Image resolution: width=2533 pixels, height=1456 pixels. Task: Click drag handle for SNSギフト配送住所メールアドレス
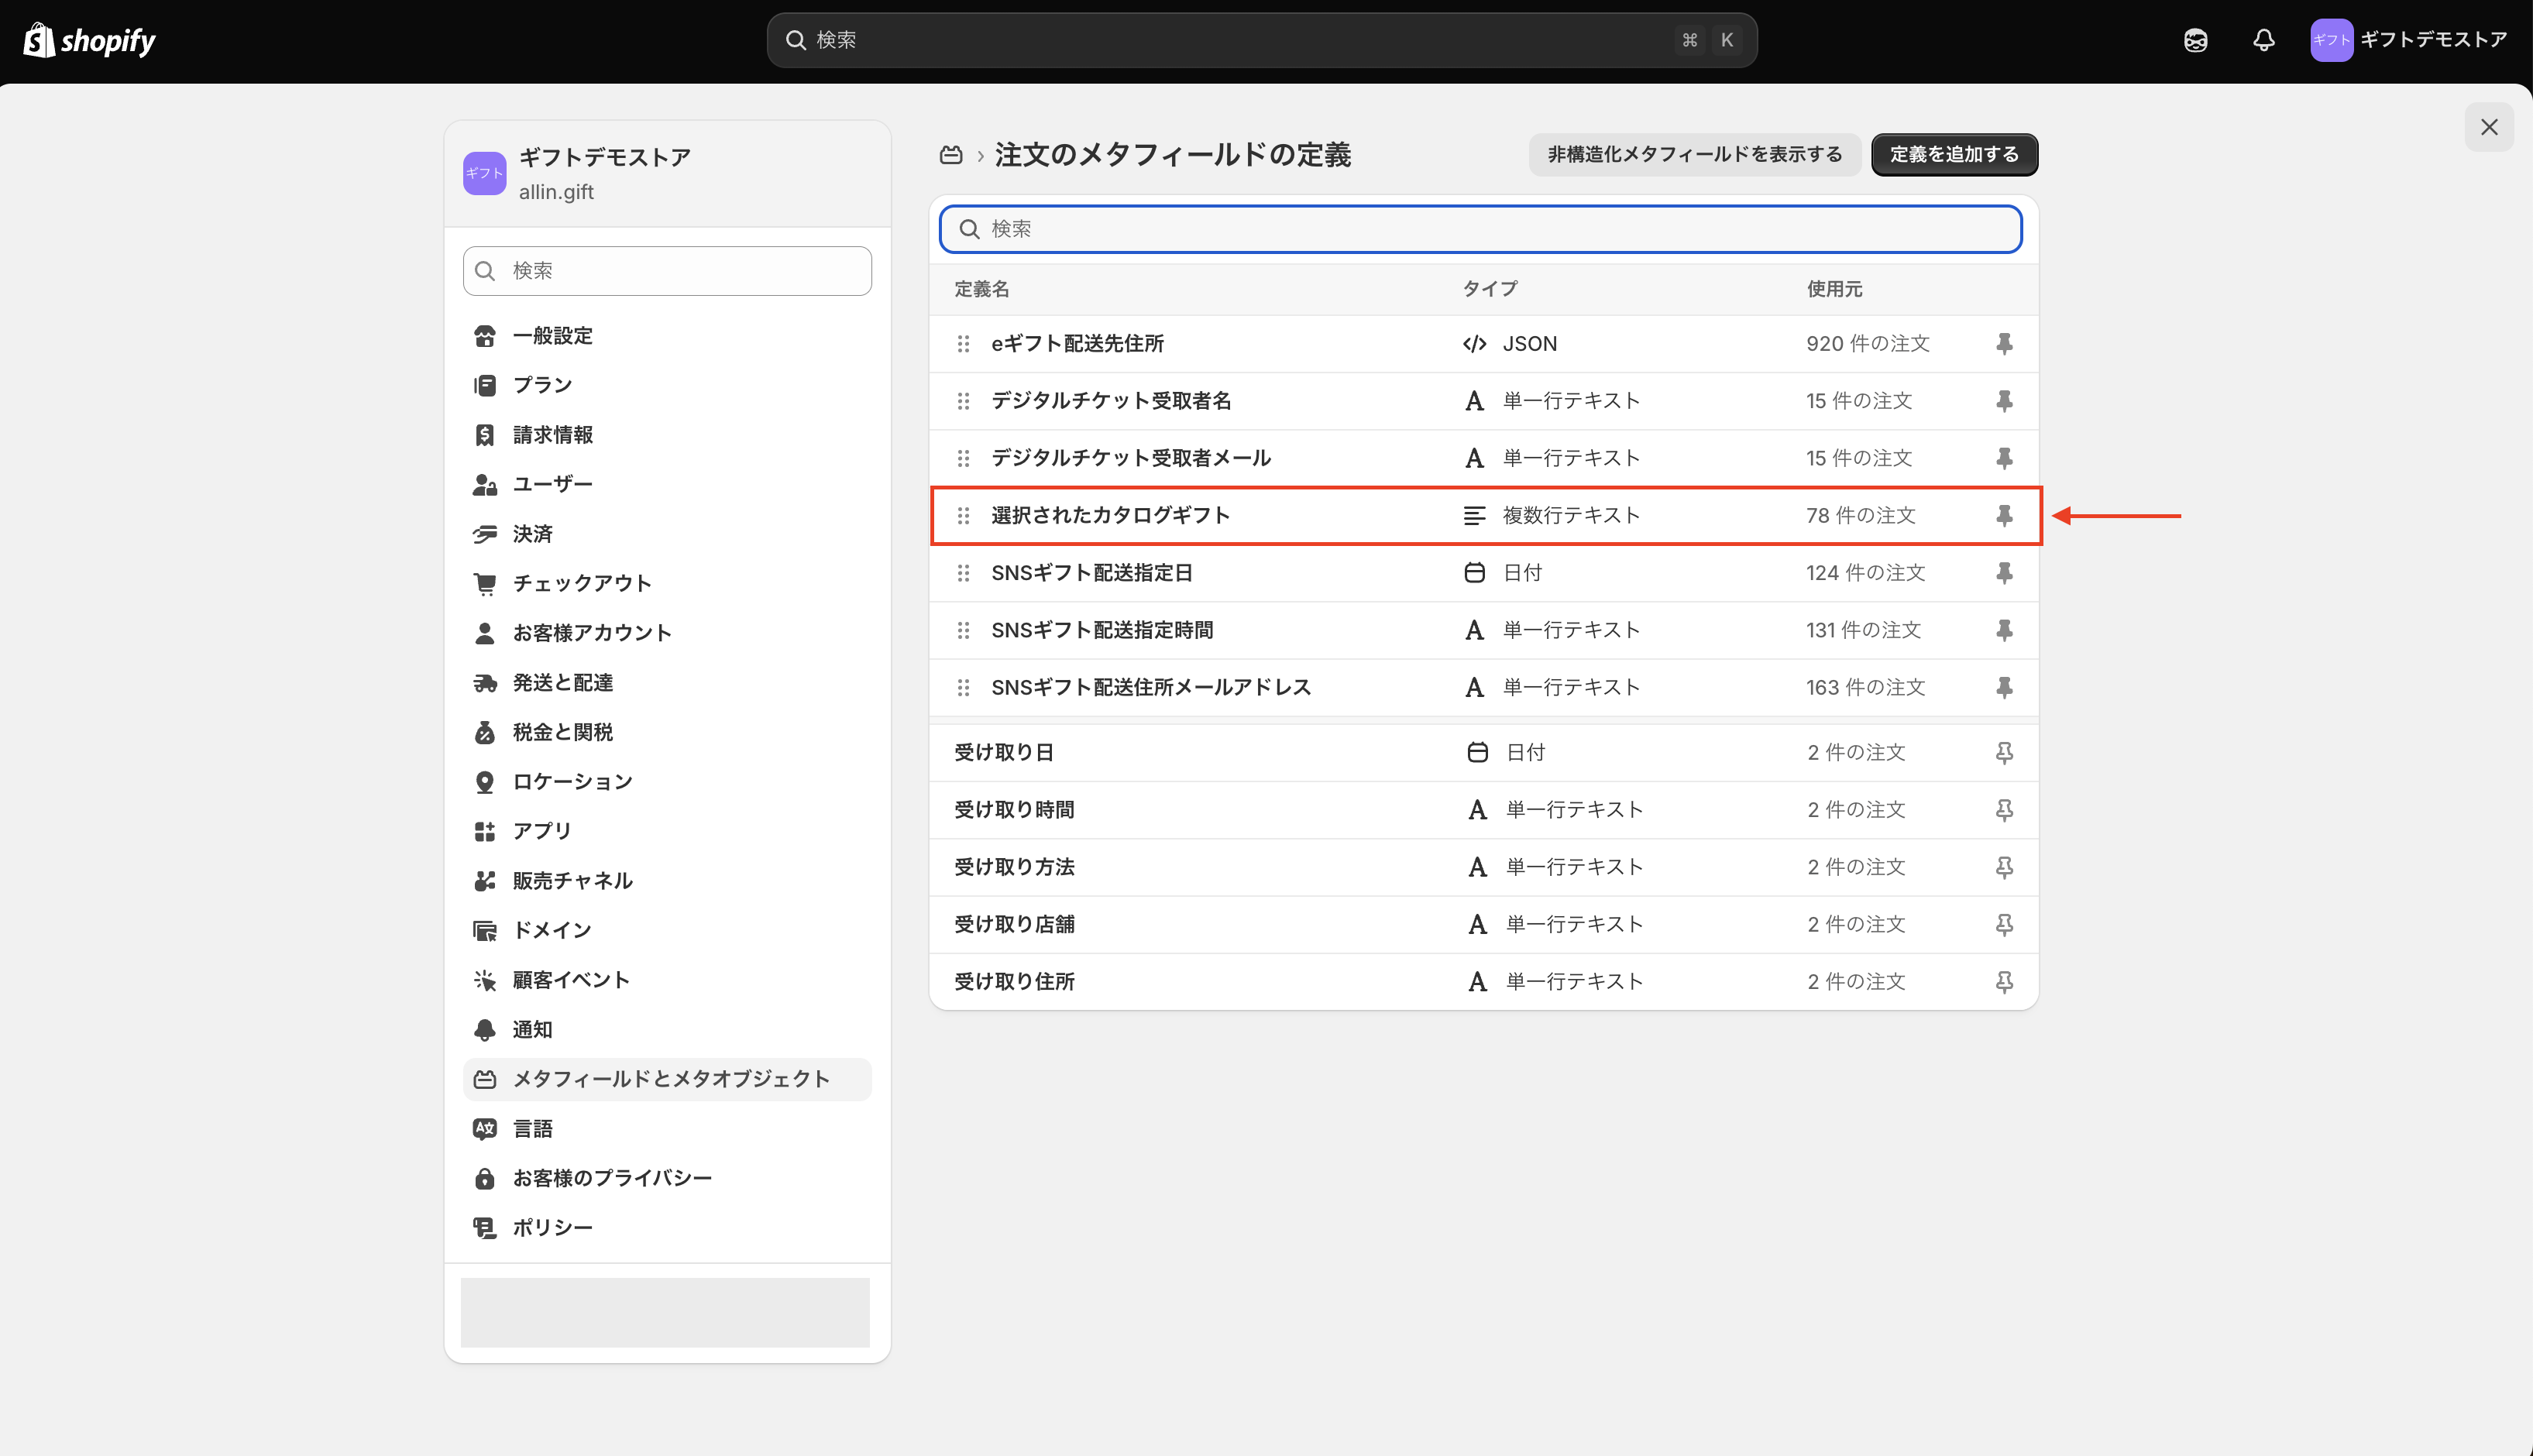[963, 688]
